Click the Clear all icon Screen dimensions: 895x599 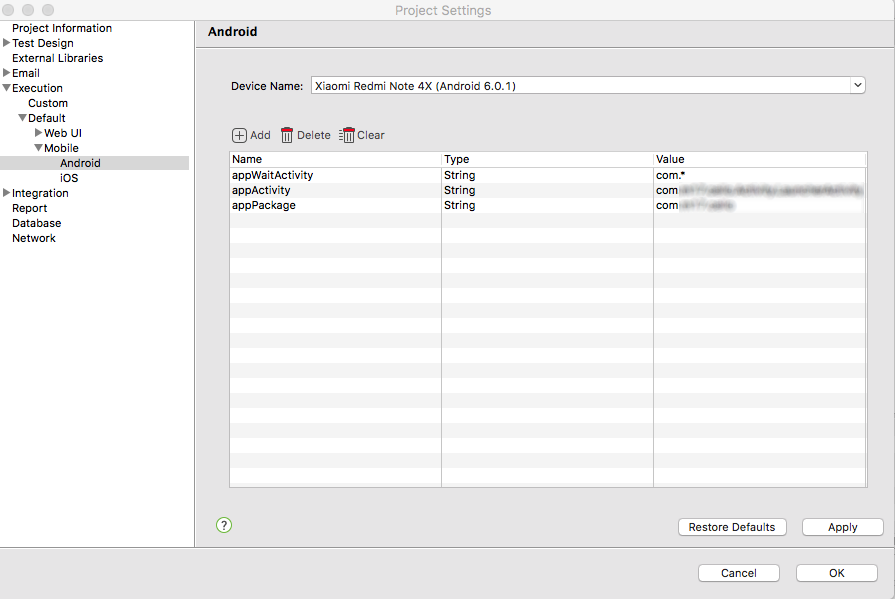(x=346, y=135)
